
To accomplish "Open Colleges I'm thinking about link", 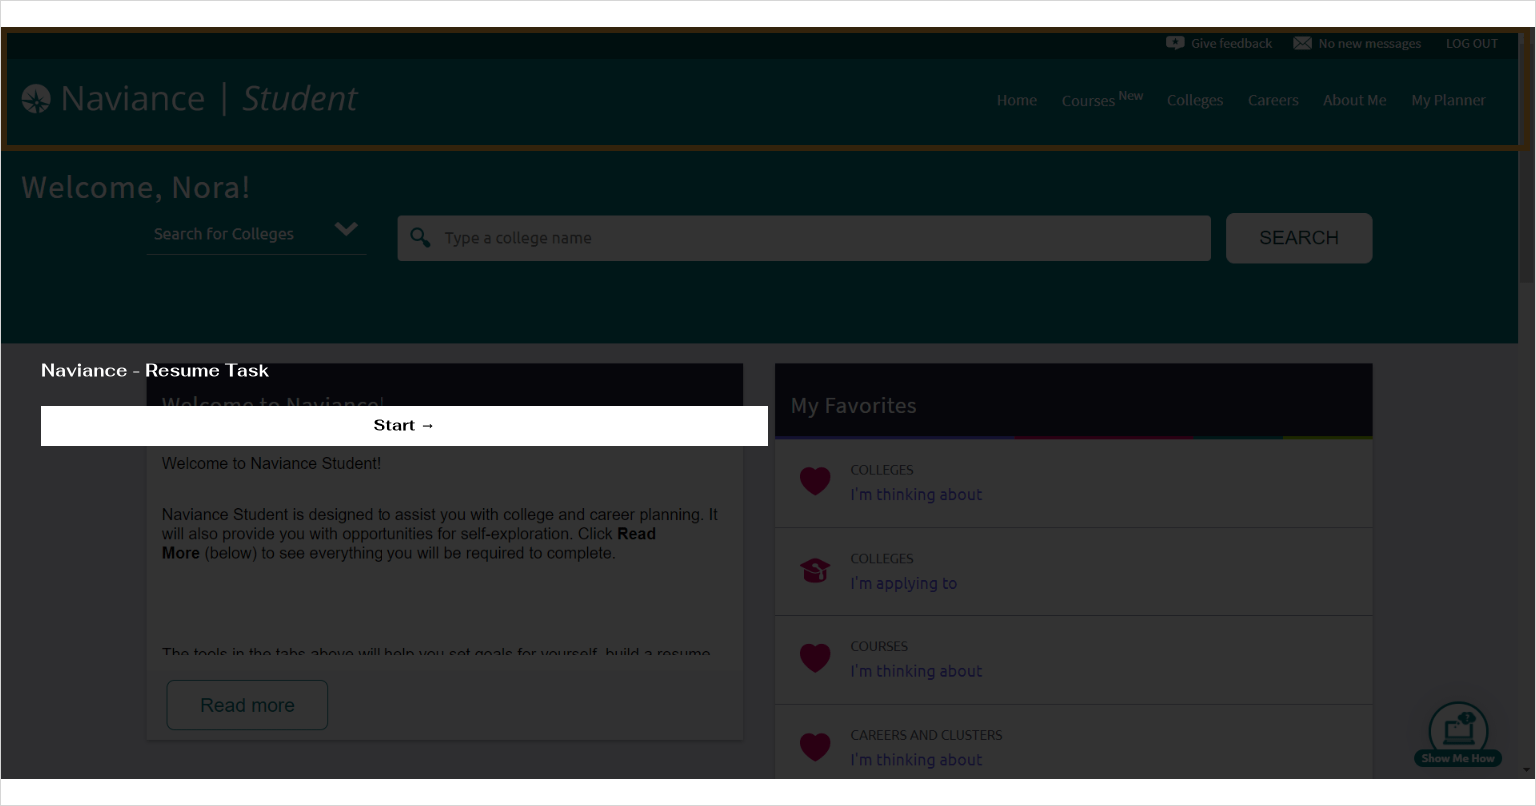I will tap(916, 494).
